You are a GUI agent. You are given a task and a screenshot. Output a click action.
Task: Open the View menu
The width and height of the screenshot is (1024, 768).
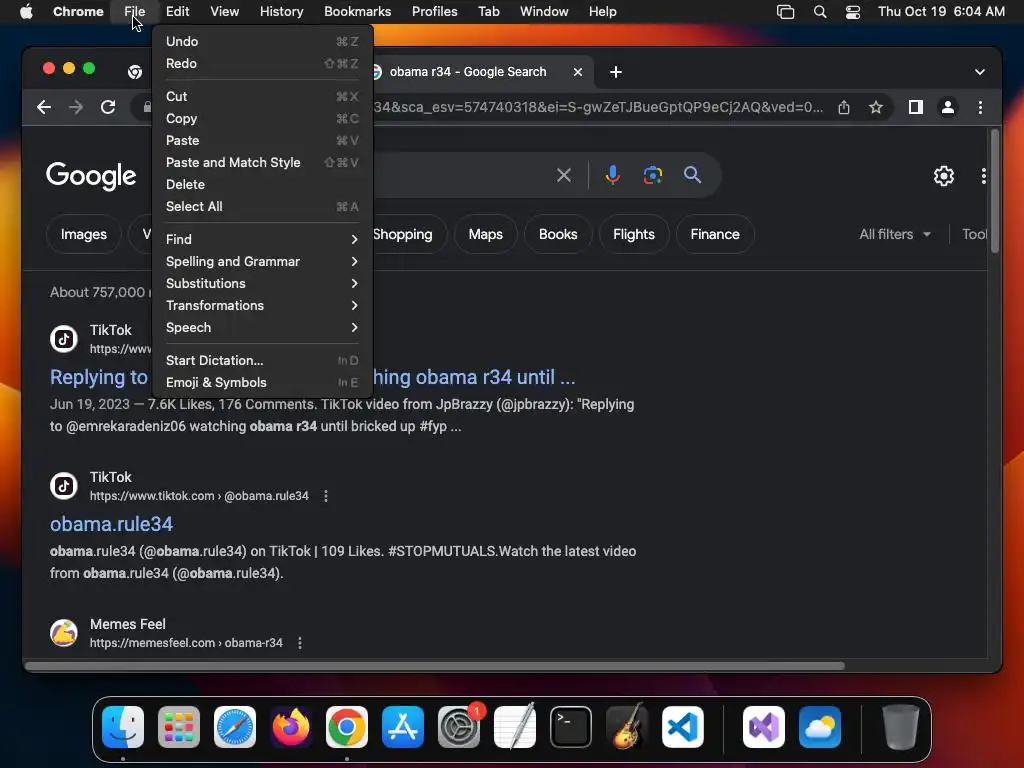point(224,12)
